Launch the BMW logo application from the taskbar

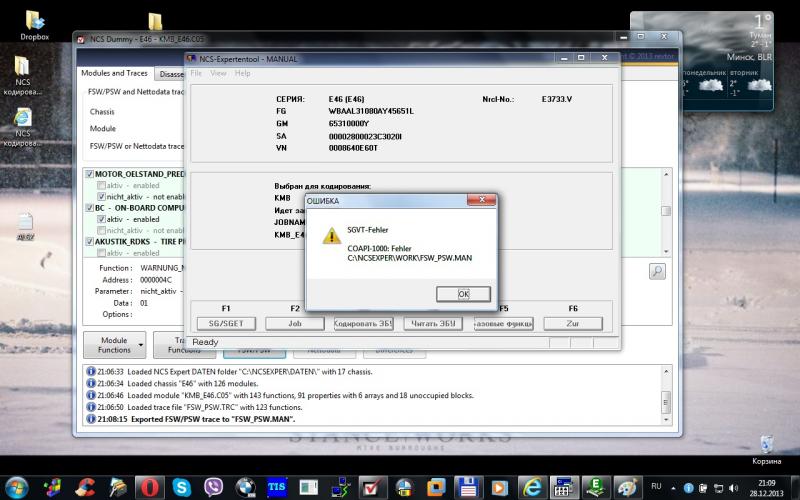(245, 487)
